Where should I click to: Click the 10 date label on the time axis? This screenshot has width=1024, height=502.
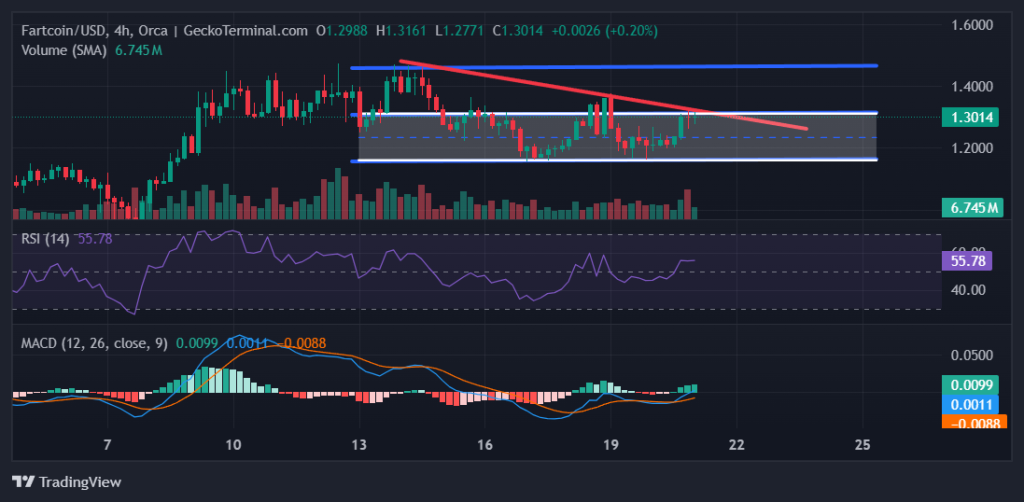[x=233, y=445]
